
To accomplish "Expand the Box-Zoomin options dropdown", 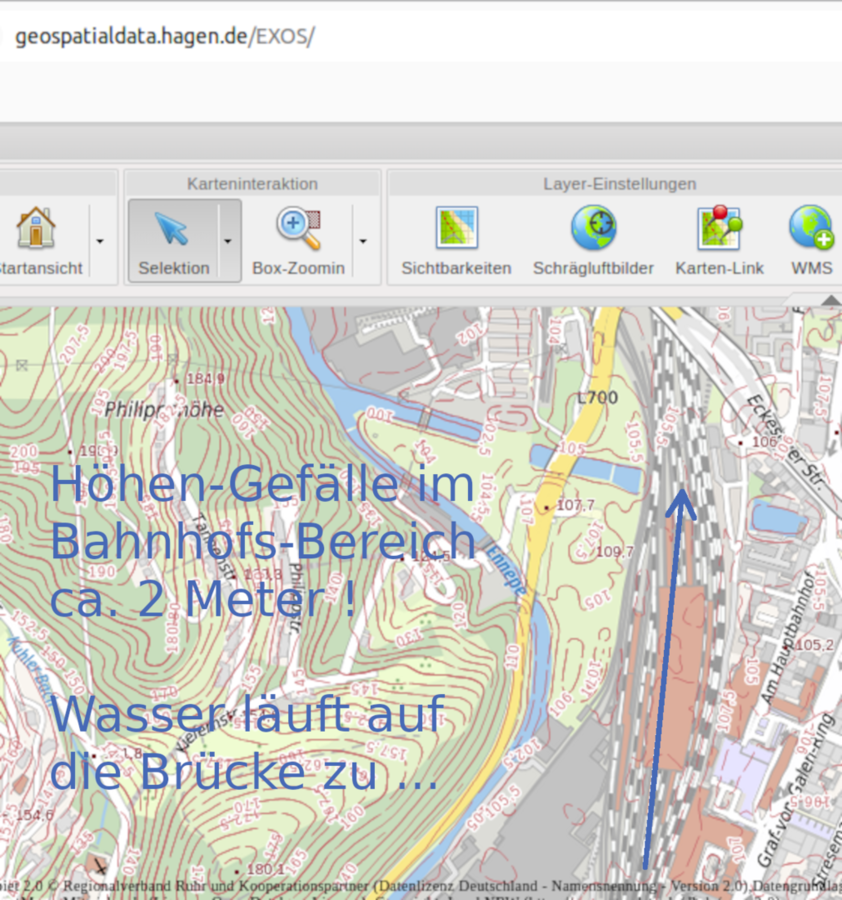I will point(362,241).
